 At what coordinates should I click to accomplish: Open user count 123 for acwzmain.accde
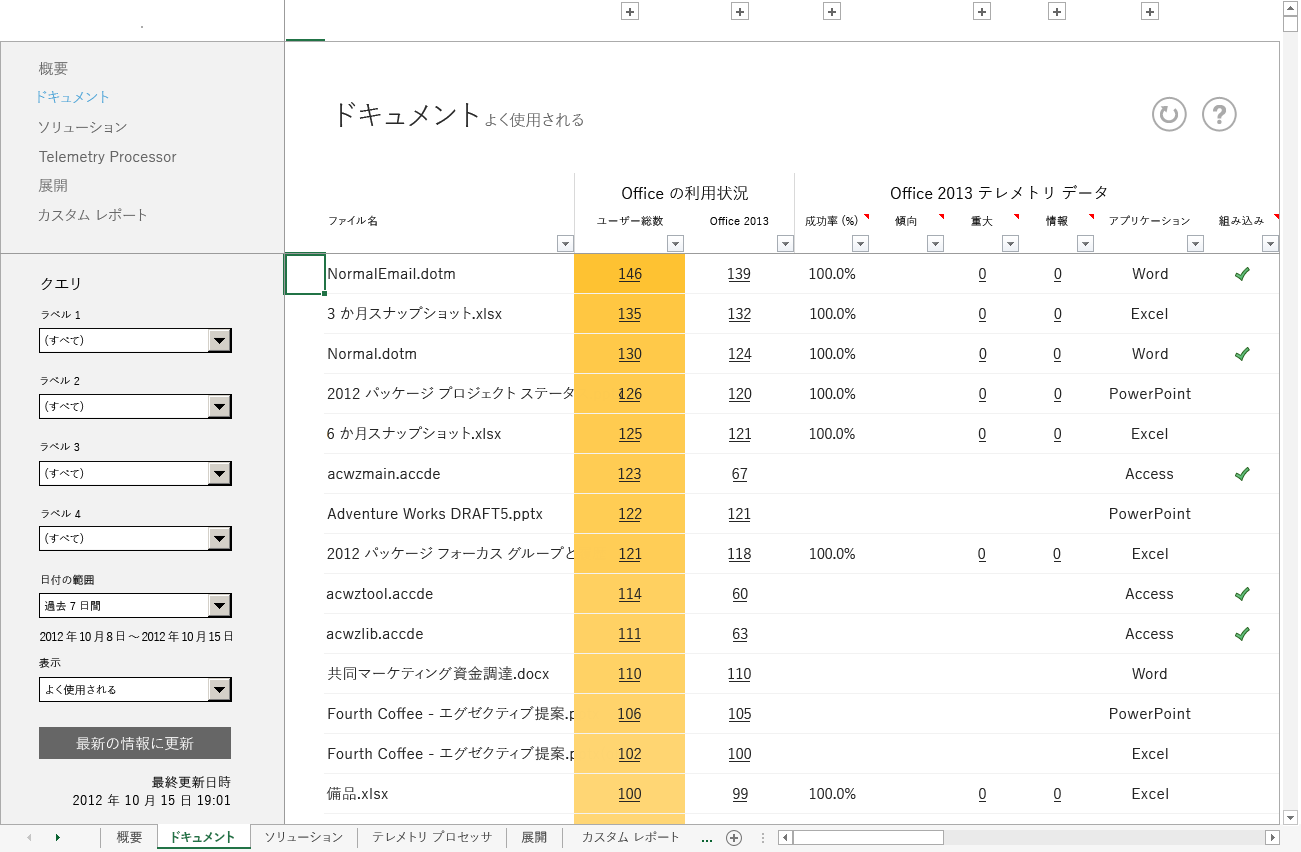pyautogui.click(x=630, y=474)
